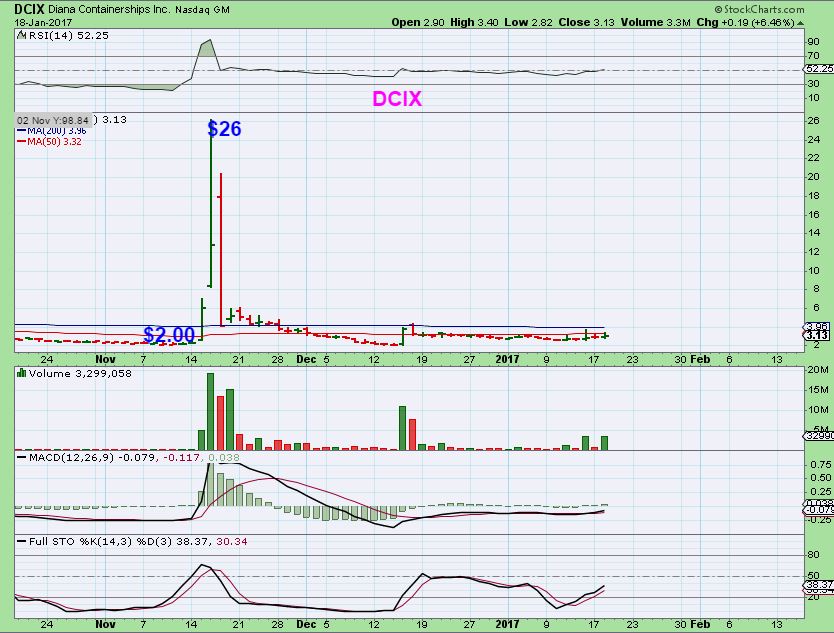Image resolution: width=834 pixels, height=633 pixels.
Task: Click the magenta DCIX annotation text
Action: point(397,98)
